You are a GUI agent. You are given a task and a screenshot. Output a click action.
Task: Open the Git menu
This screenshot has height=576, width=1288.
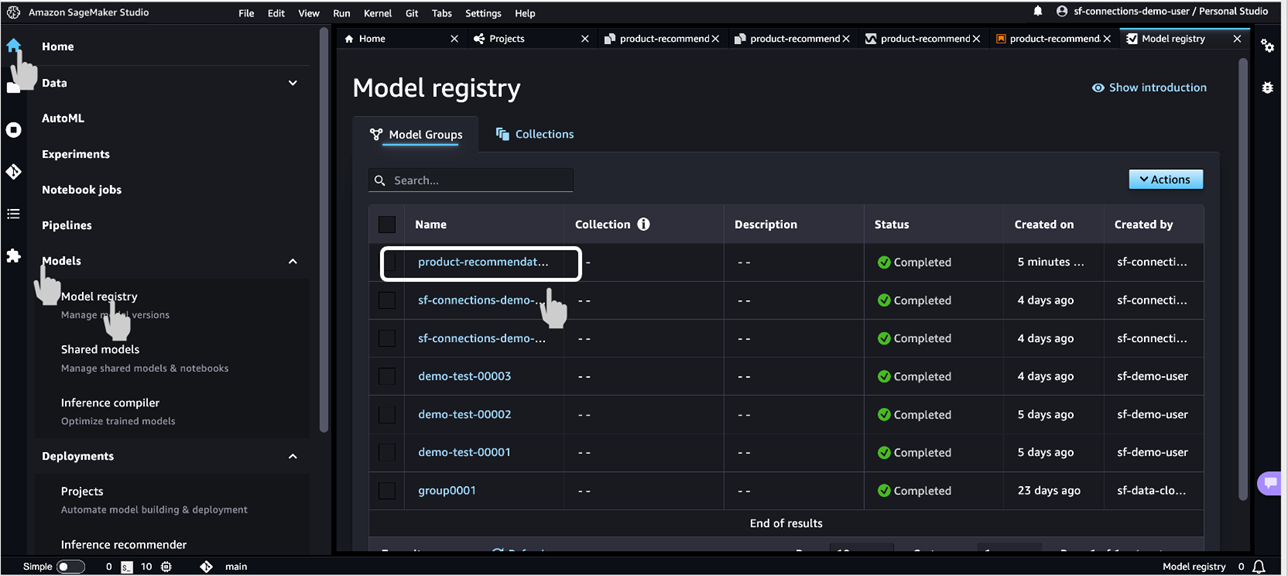tap(412, 13)
